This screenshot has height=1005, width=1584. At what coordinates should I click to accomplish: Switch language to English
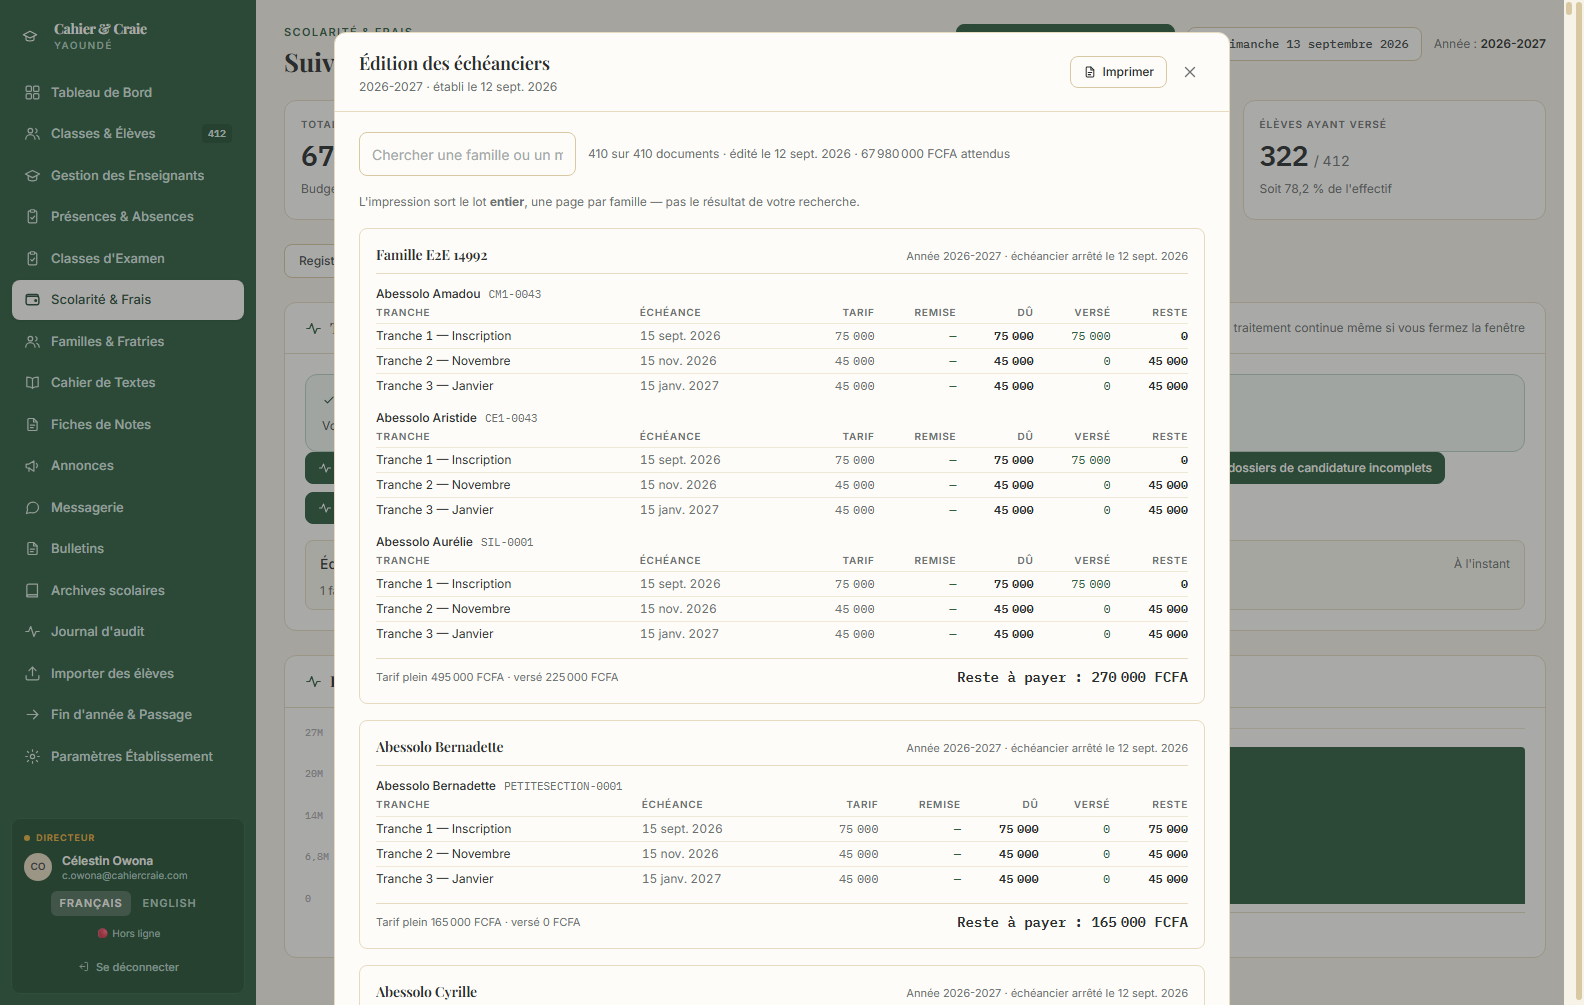pos(169,903)
